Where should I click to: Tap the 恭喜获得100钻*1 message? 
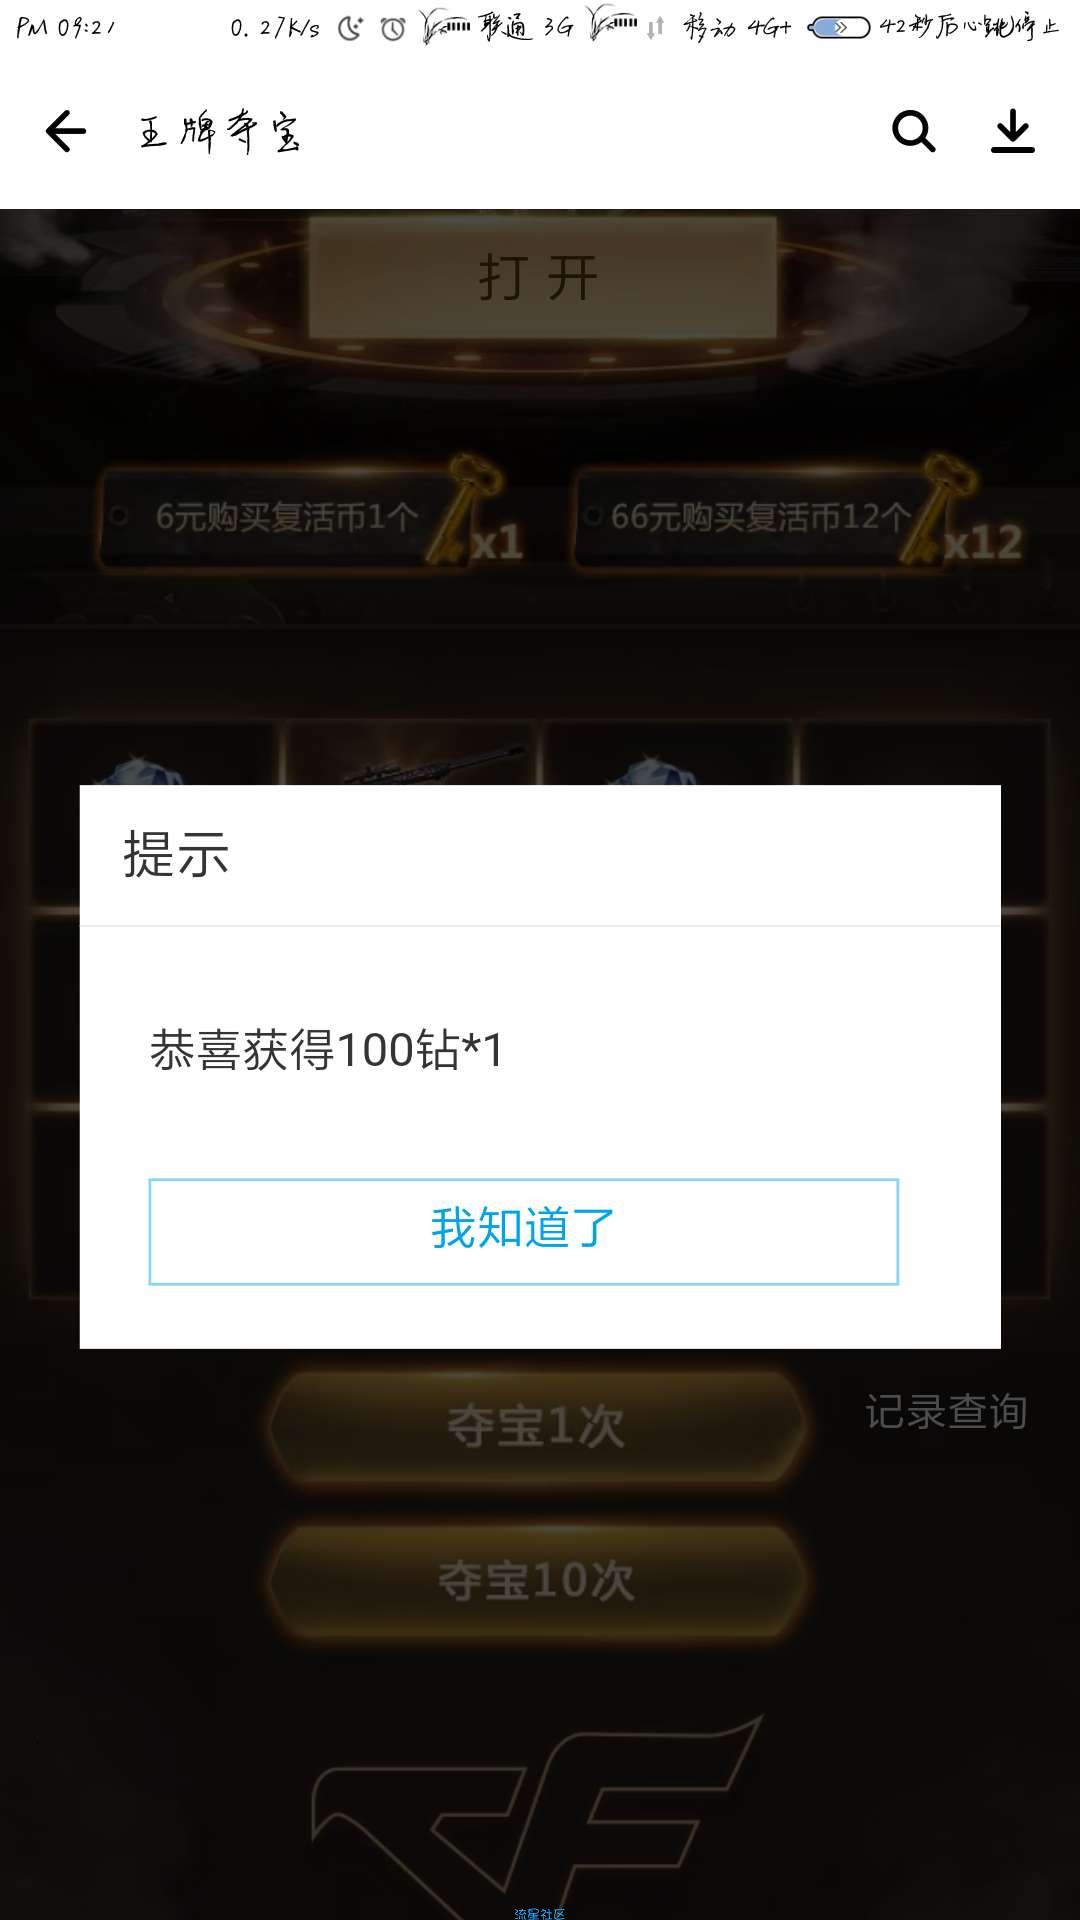(327, 1050)
